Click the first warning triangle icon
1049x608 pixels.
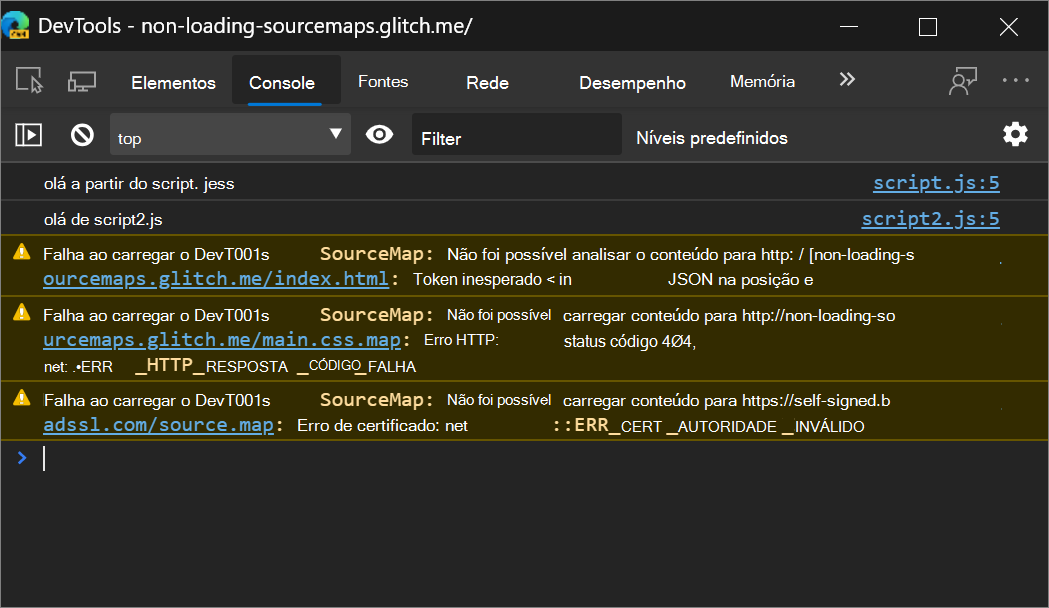coord(21,253)
